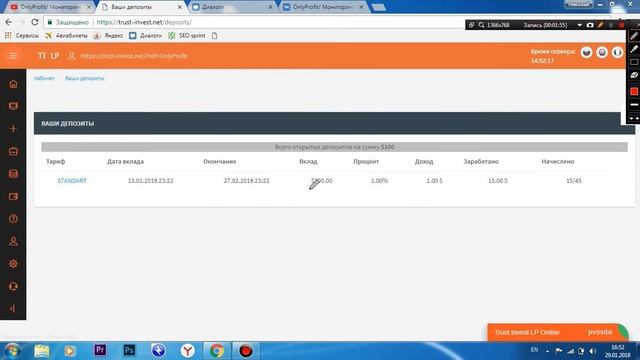Viewport: 640px width, 360px height.
Task: Click the volume icon in the system tray
Action: pos(593,351)
